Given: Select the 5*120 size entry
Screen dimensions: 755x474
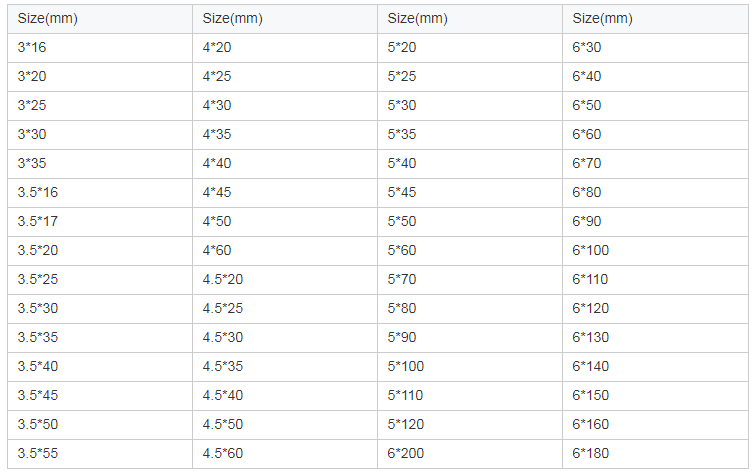Looking at the screenshot, I should point(469,425).
